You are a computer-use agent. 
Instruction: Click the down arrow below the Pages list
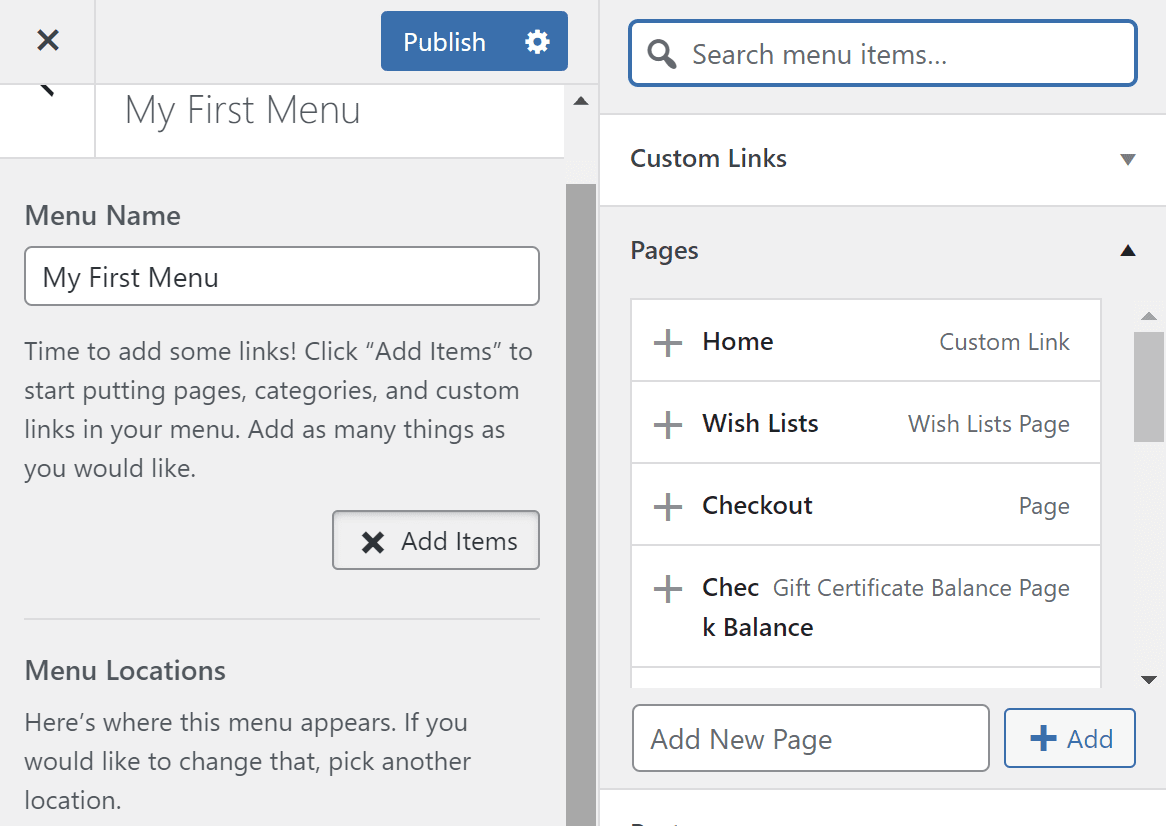(1149, 678)
